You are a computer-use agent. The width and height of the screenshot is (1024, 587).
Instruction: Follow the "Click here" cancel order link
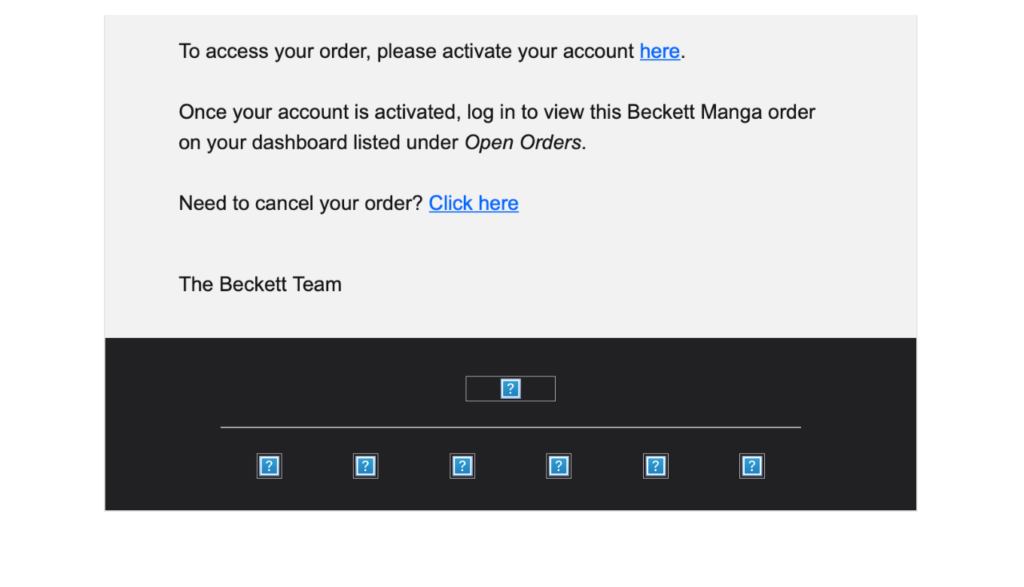(x=473, y=203)
